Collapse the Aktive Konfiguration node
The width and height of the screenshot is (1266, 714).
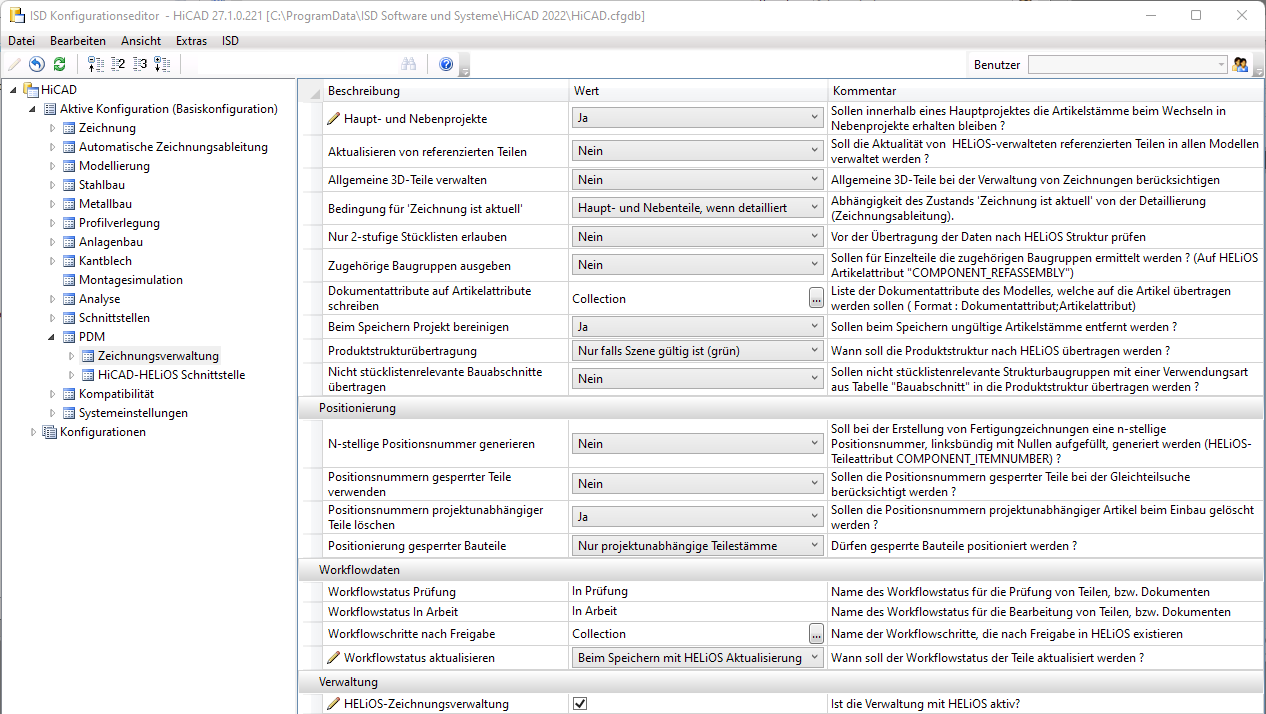34,109
